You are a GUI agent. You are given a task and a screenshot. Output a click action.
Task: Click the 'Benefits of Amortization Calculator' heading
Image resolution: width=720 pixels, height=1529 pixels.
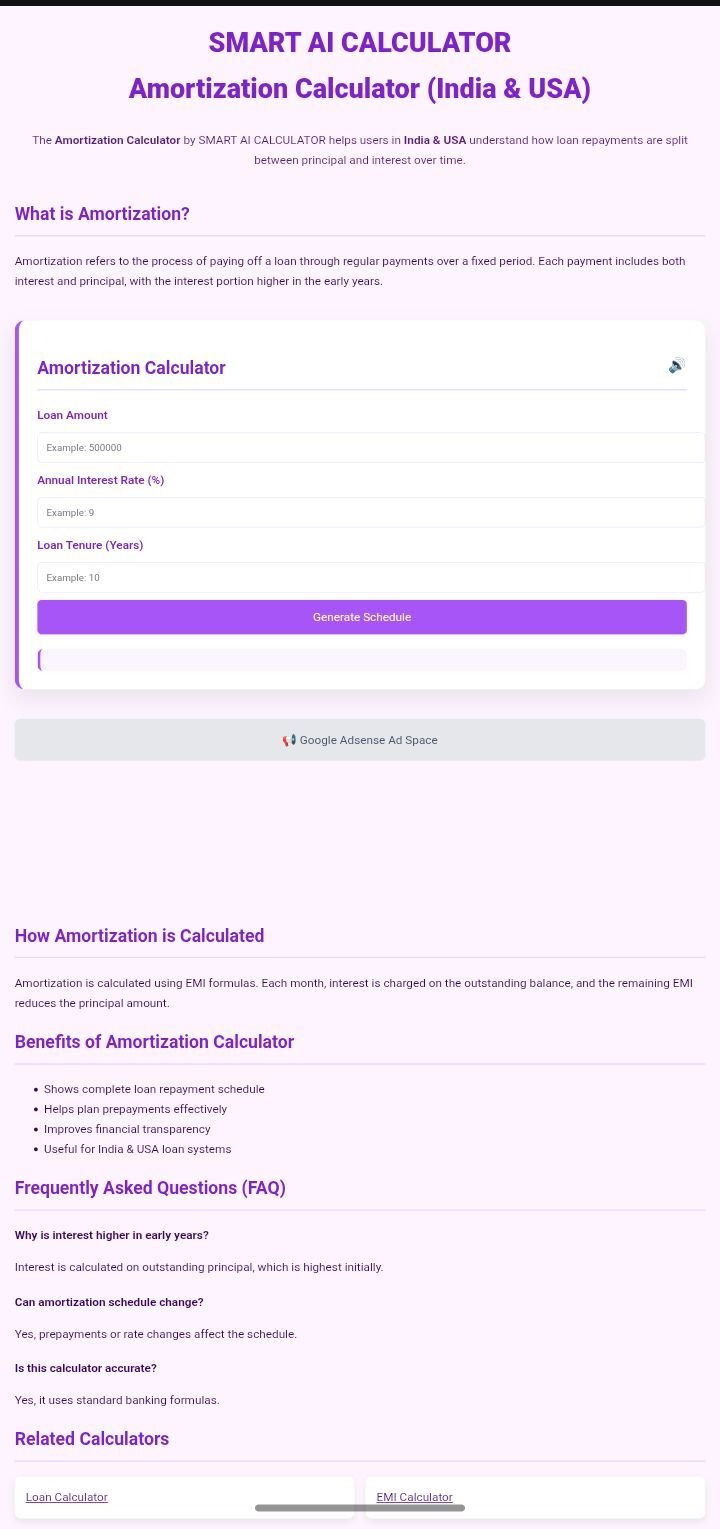coord(154,1042)
